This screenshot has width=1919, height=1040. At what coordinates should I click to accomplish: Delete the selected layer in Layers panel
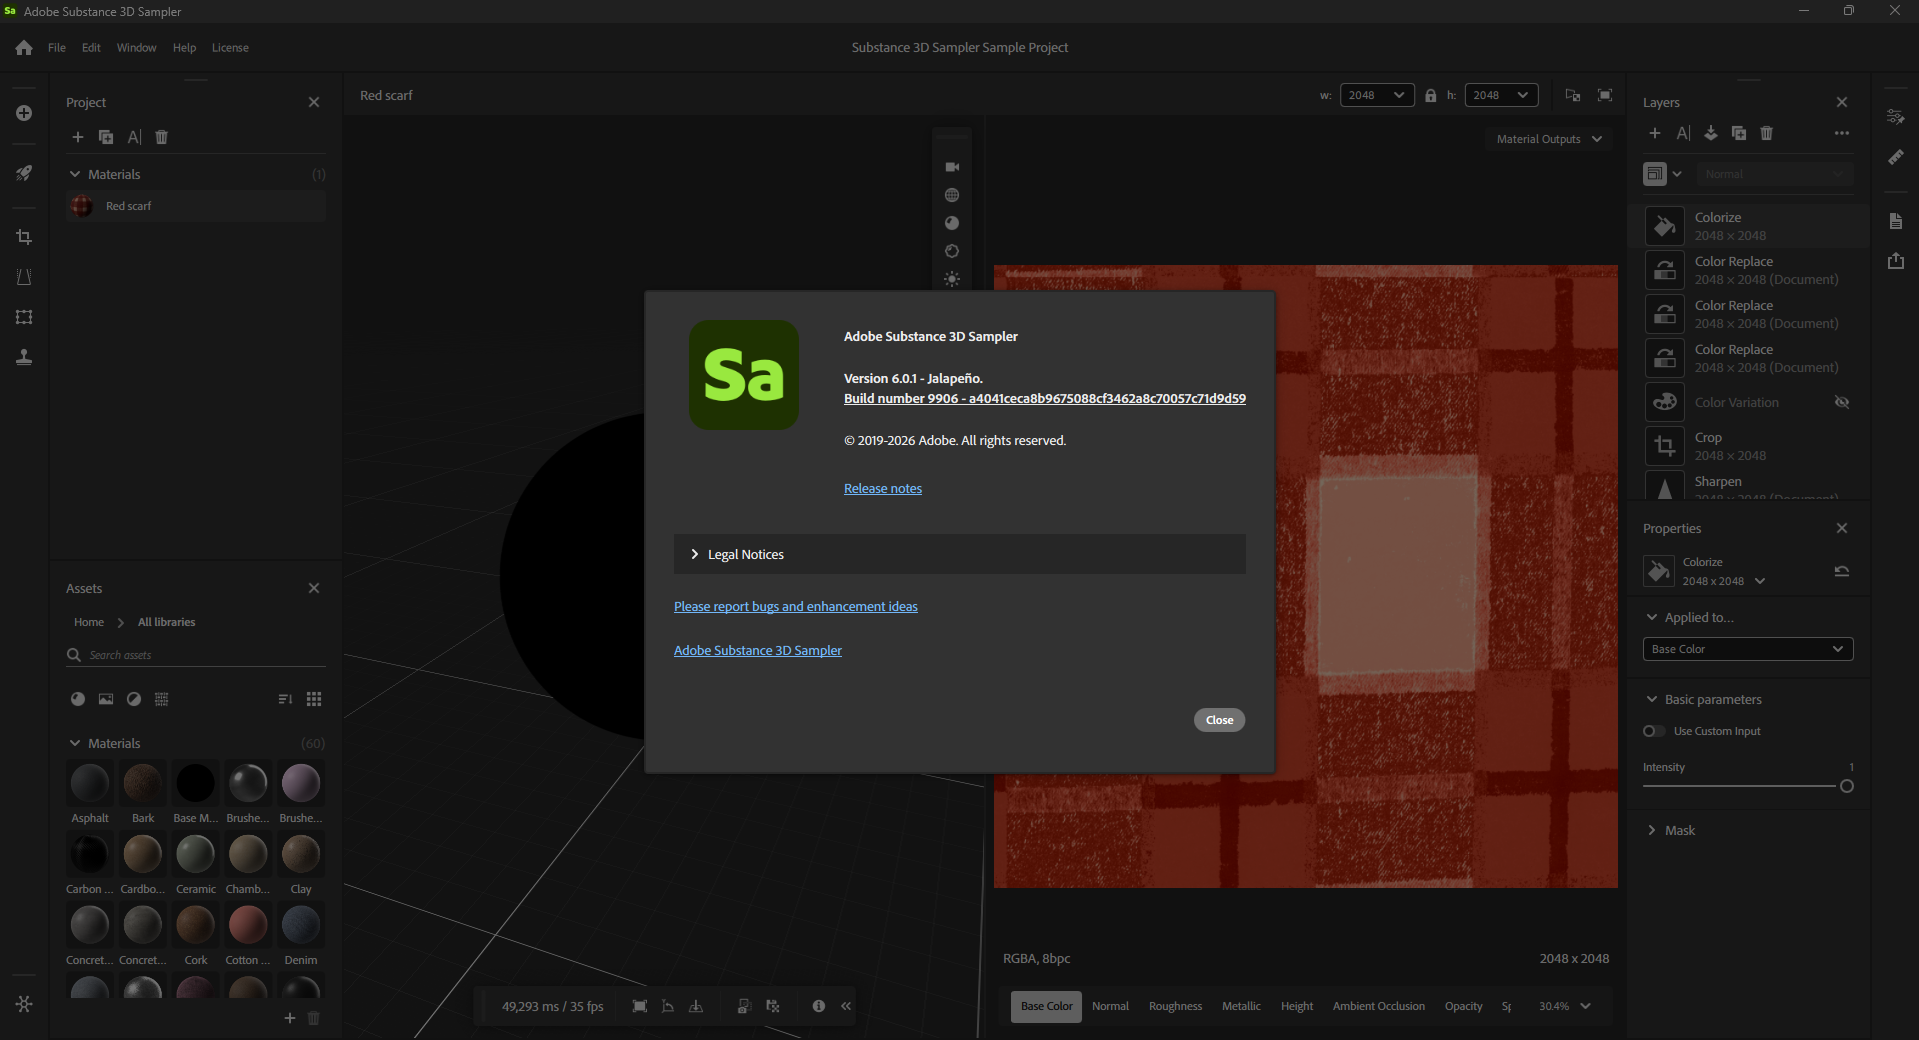tap(1767, 133)
